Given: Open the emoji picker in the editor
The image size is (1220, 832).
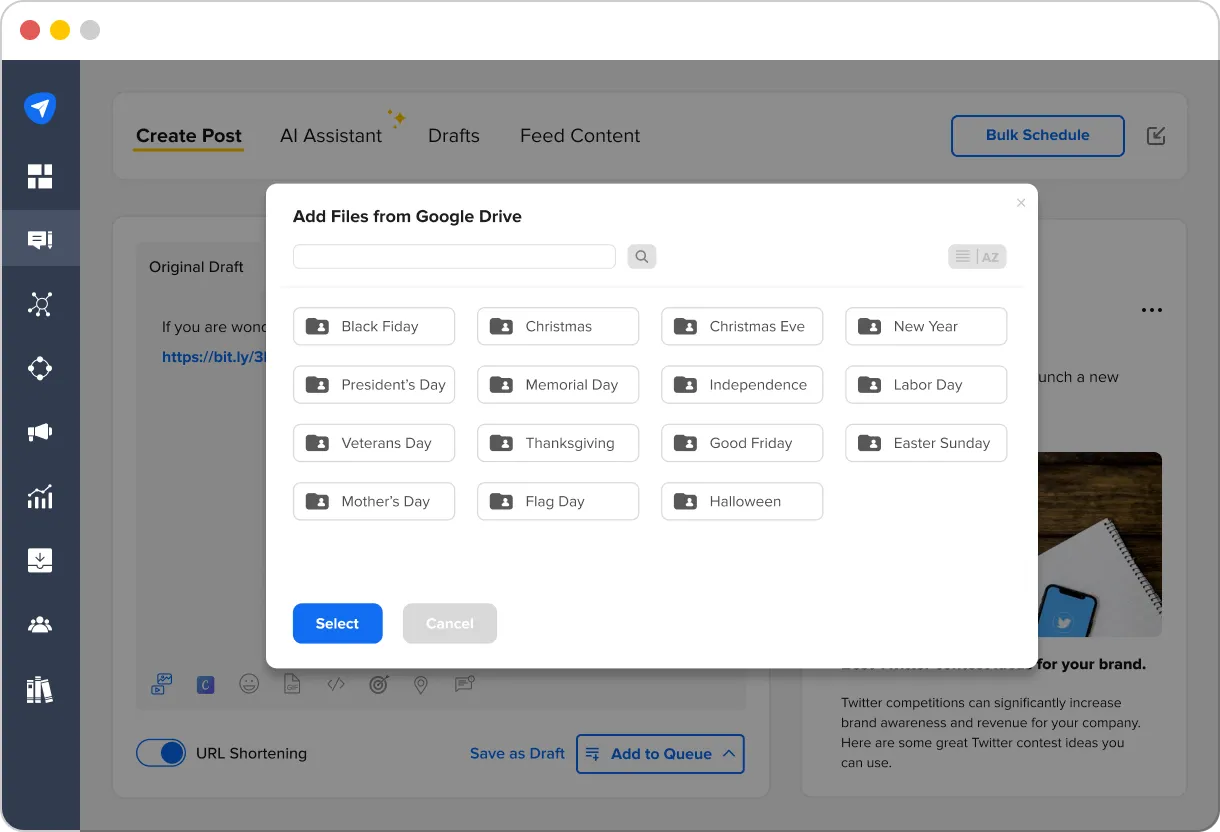Looking at the screenshot, I should 249,684.
